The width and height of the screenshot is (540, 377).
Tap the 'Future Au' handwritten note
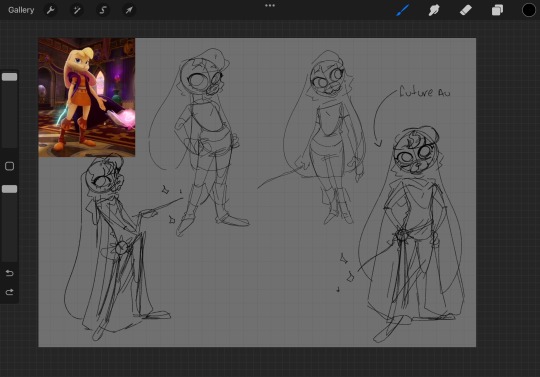click(x=425, y=92)
